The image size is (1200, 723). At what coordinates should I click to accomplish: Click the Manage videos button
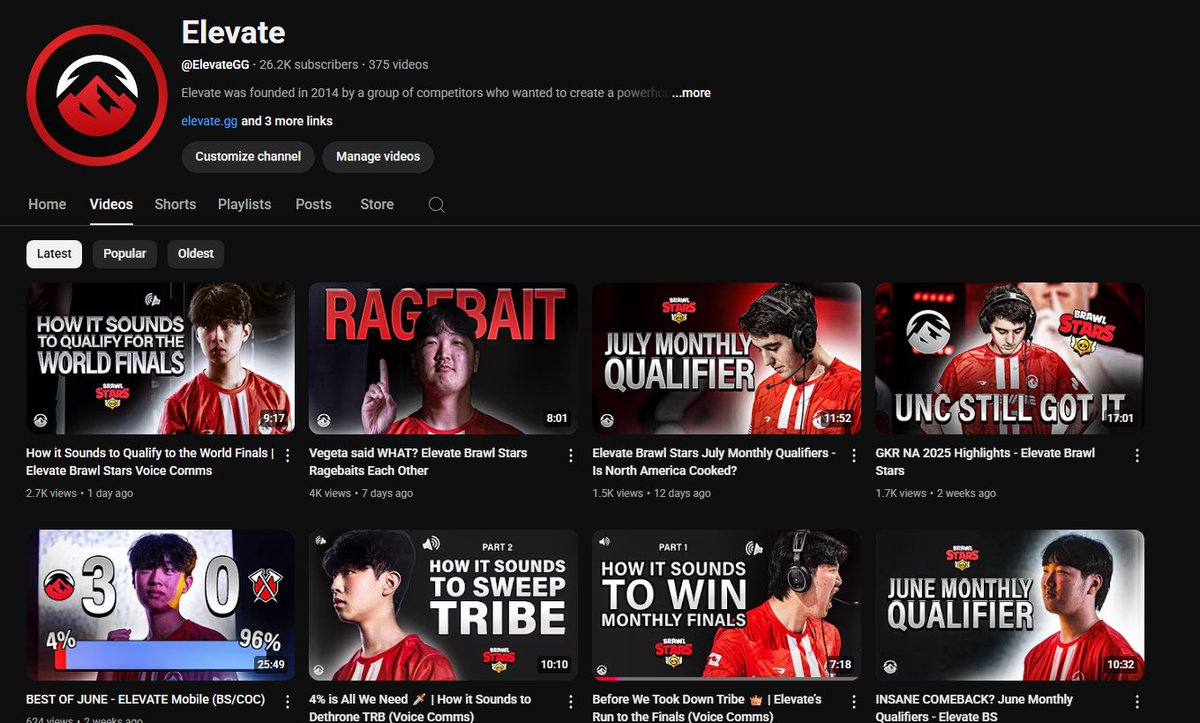[x=378, y=157]
